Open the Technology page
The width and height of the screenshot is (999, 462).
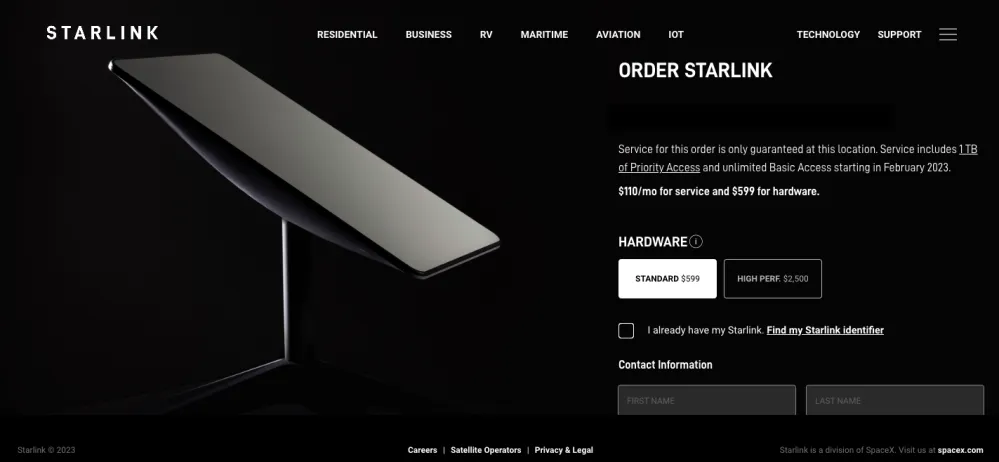pos(828,34)
